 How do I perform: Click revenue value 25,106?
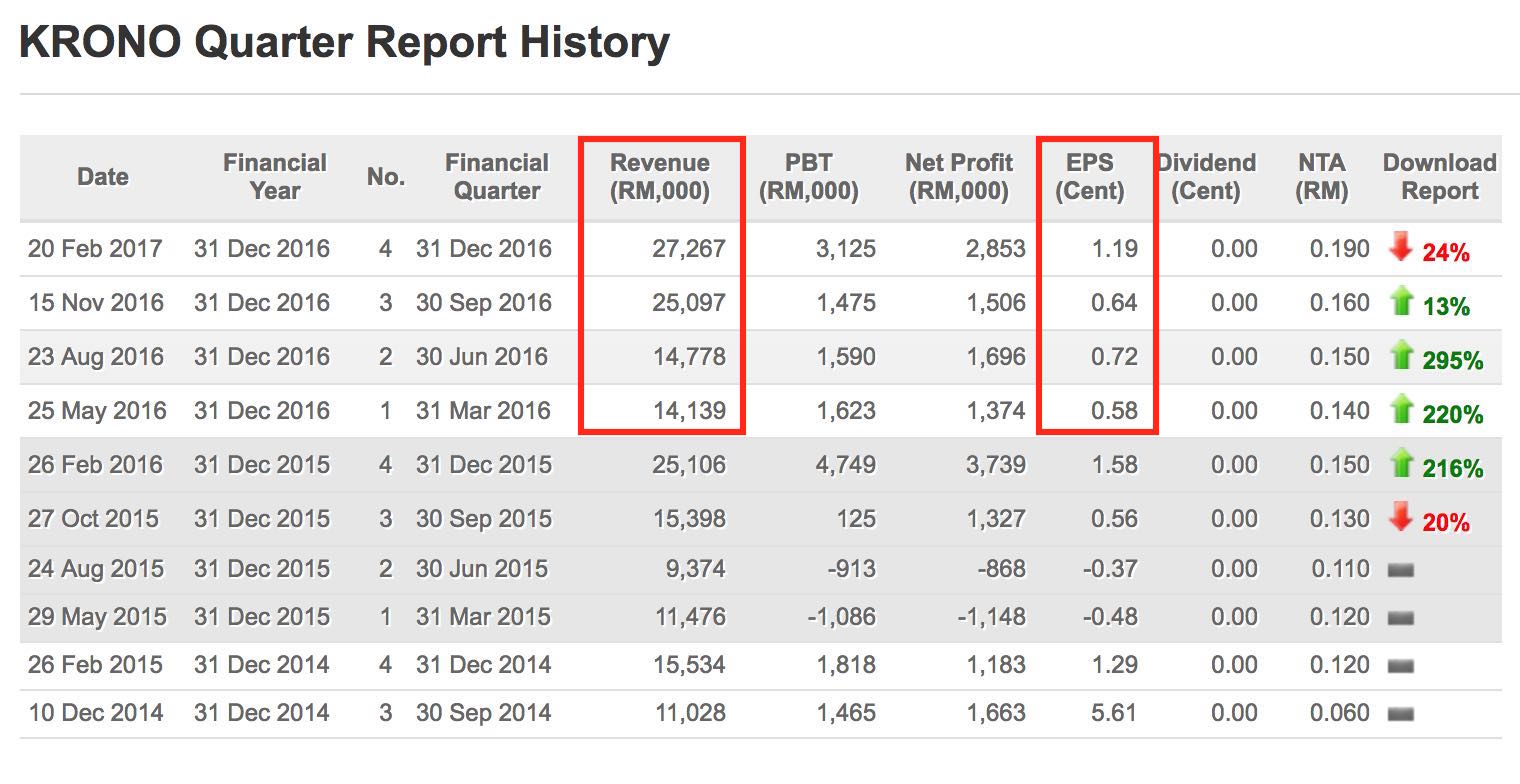click(691, 465)
